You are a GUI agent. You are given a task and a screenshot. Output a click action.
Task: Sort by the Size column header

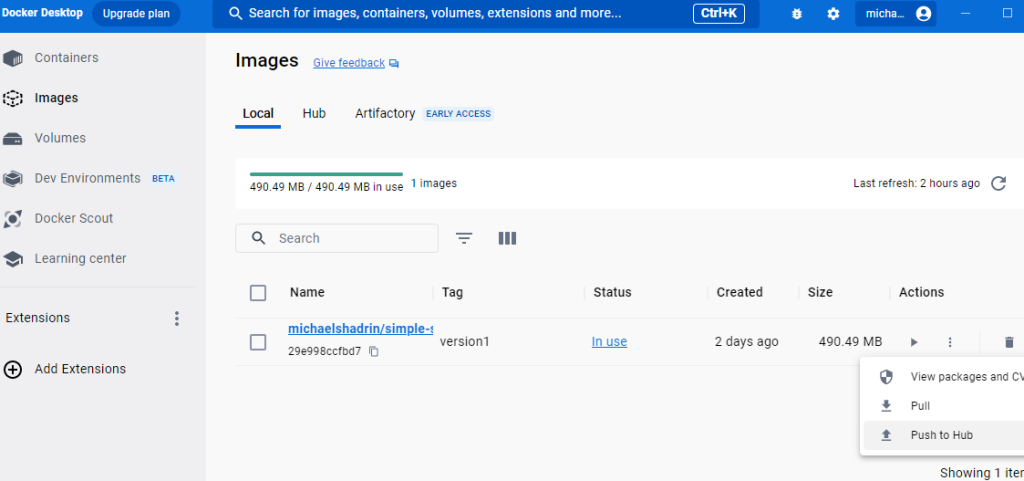[x=820, y=292]
